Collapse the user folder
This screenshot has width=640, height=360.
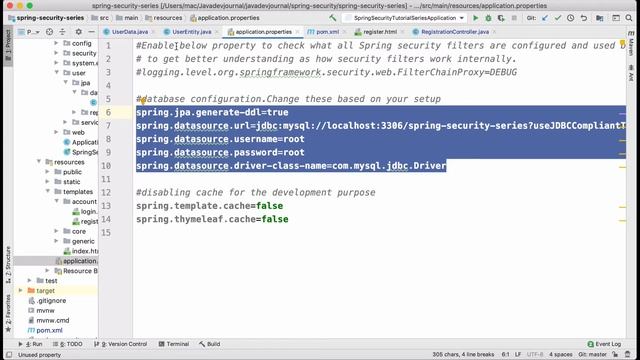[x=56, y=73]
